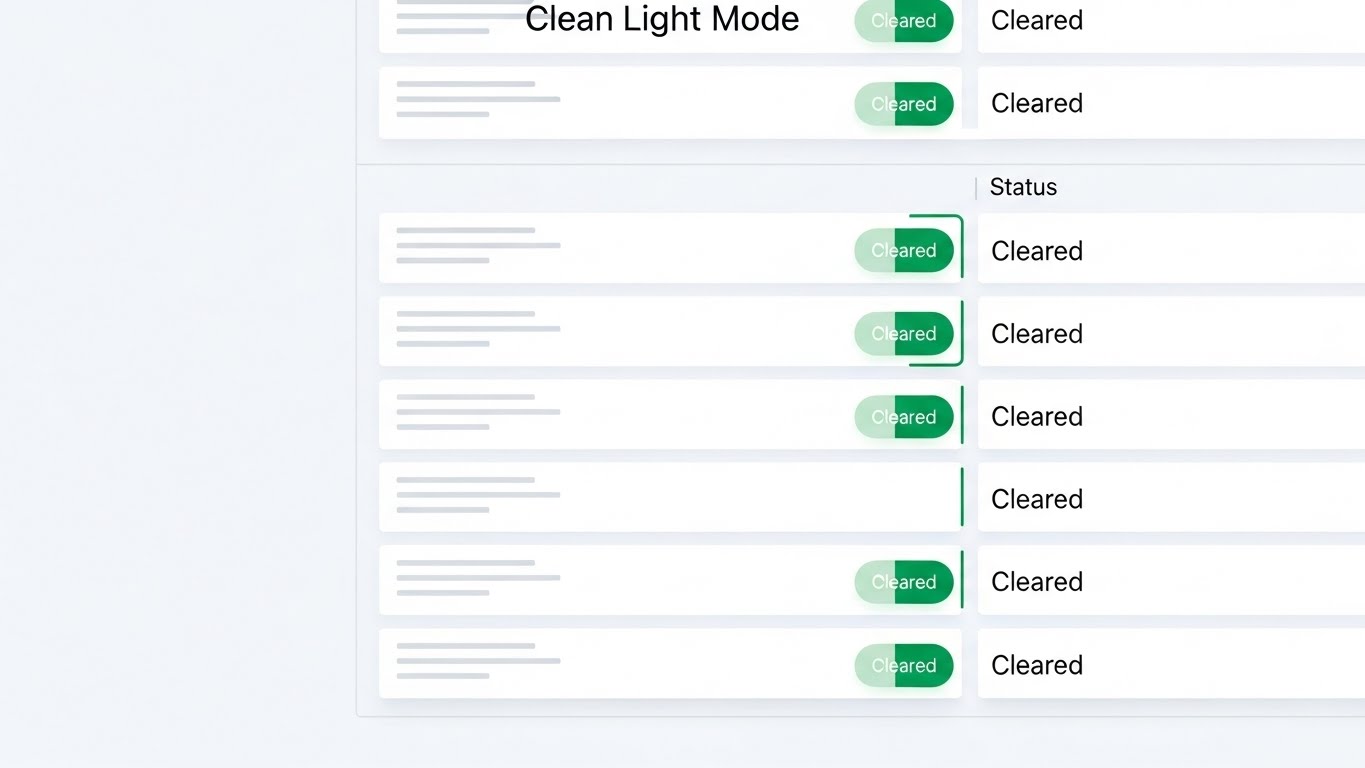Click Cleared status next to the row without a switch
Viewport: 1365px width, 768px height.
(1037, 500)
